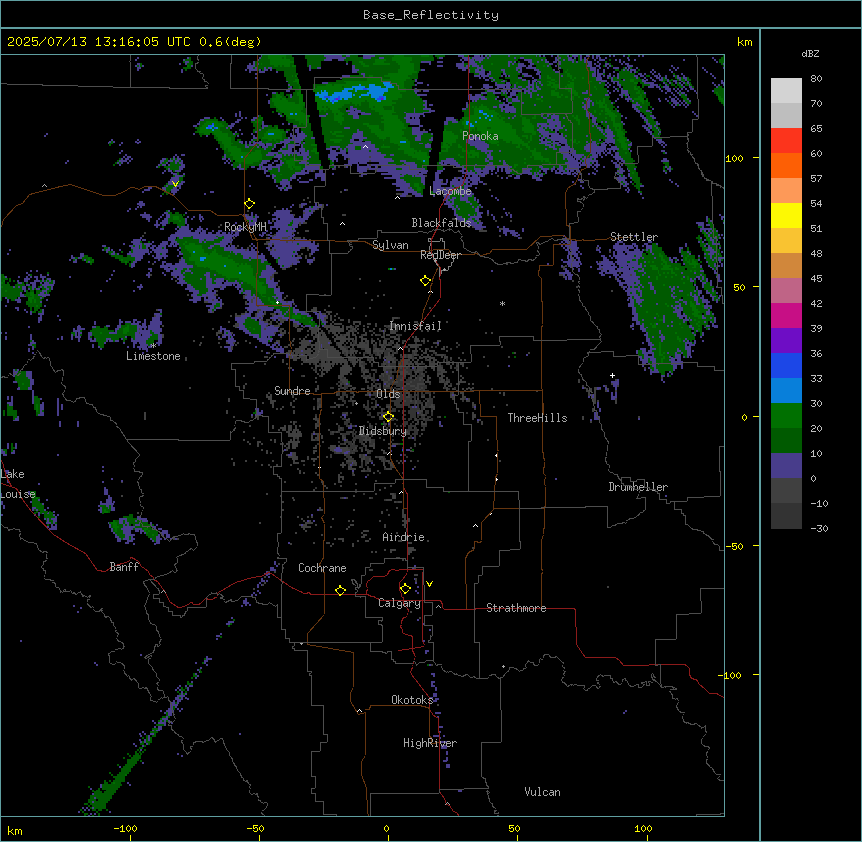Click the Airdrie city label
The width and height of the screenshot is (862, 842).
pyautogui.click(x=403, y=537)
